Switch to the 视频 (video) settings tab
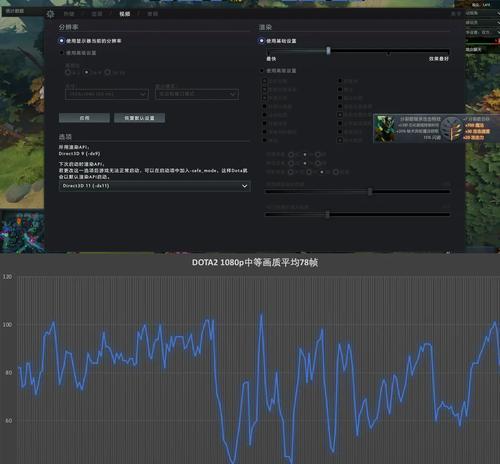500x464 pixels. (125, 14)
